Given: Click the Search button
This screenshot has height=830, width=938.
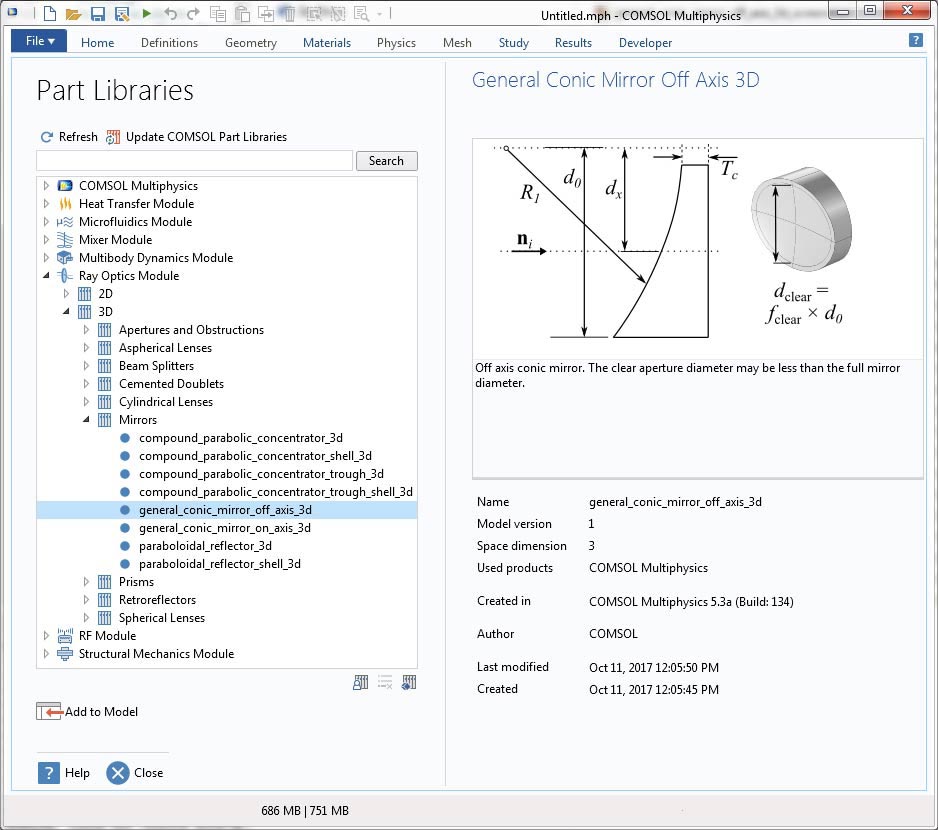Looking at the screenshot, I should 386,161.
